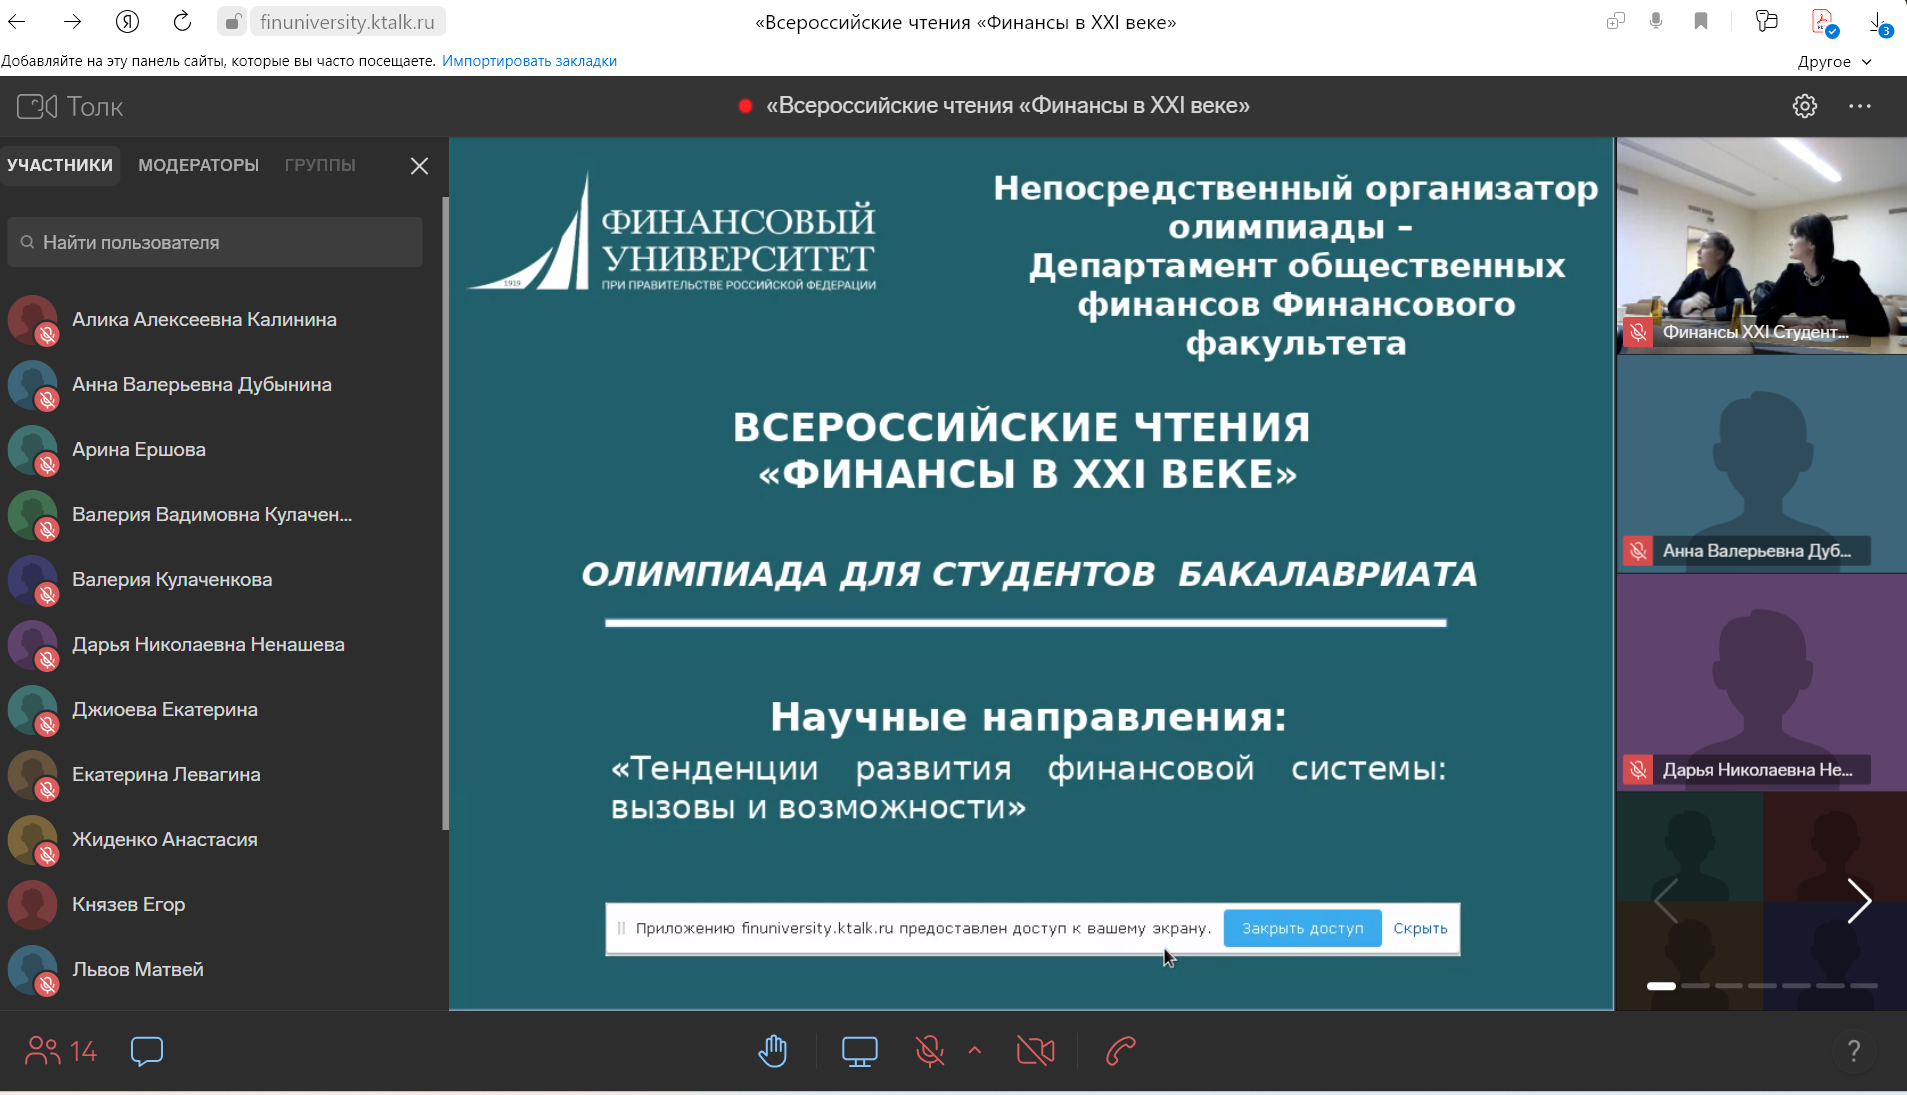Screen dimensions: 1907x1095
Task: Click avatar of Дарья Николаевна Ненашева in list
Action: [x=33, y=645]
